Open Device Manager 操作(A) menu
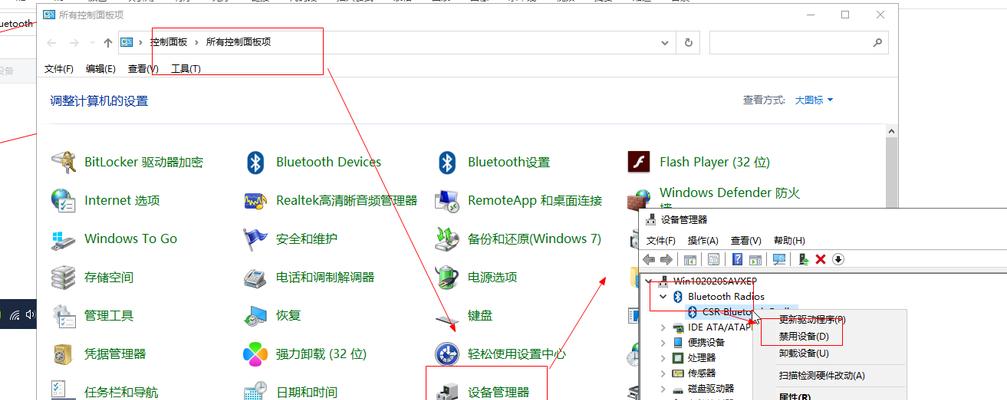This screenshot has width=1007, height=400. [x=703, y=241]
